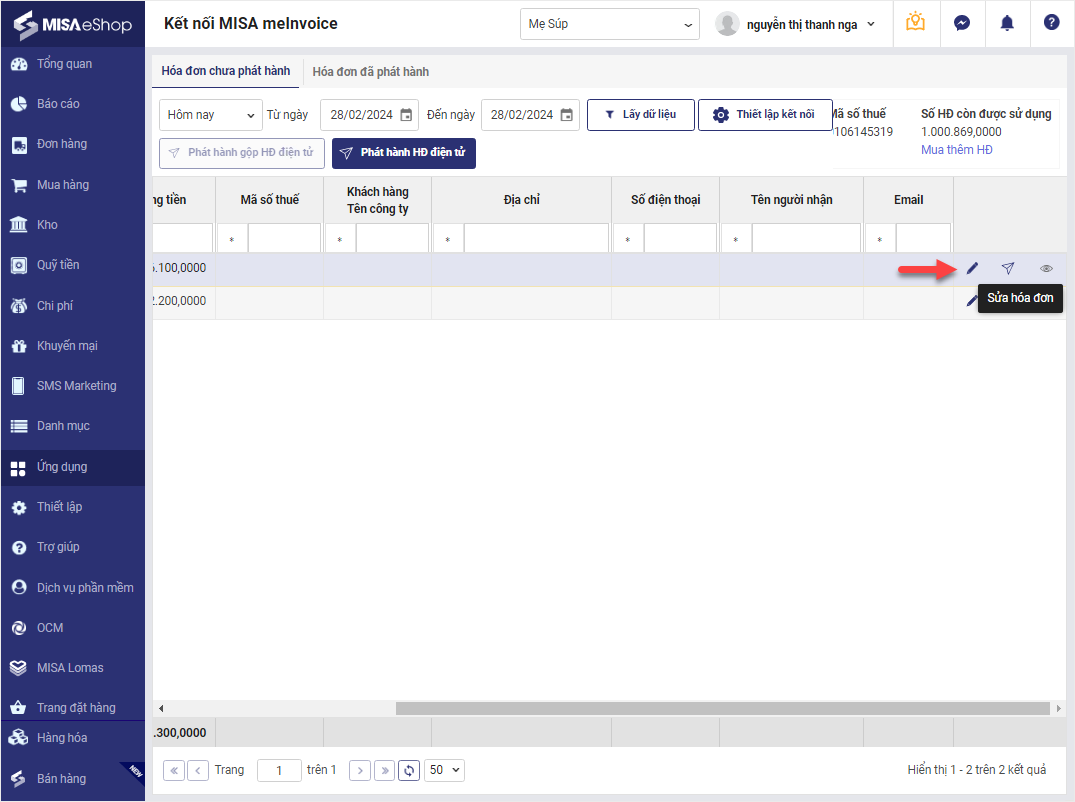1075x802 pixels.
Task: Click the Email column header
Action: click(x=908, y=199)
